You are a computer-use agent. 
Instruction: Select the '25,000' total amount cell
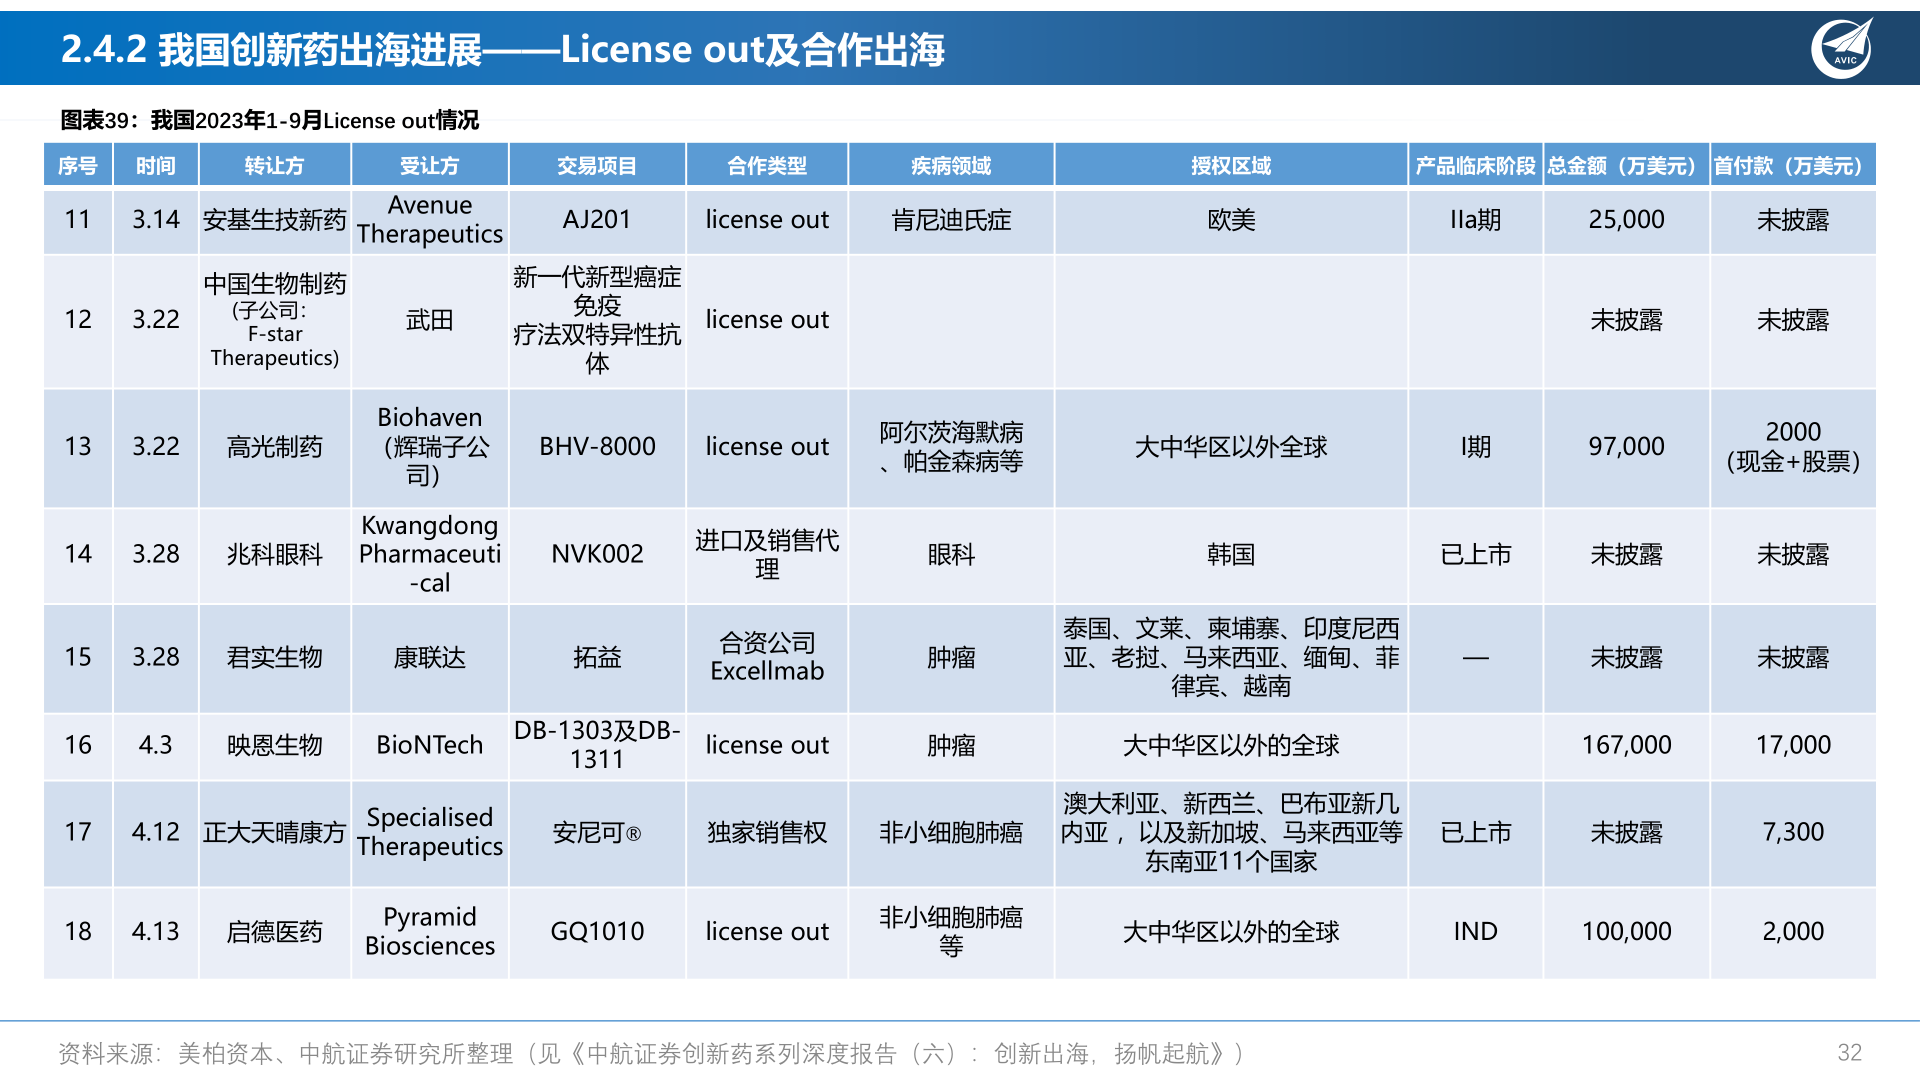1626,220
